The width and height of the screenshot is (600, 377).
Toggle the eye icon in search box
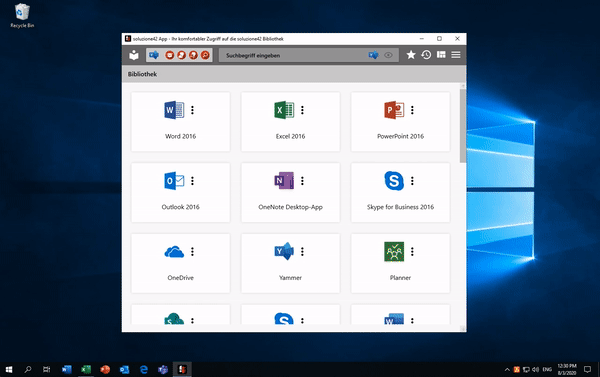pos(388,55)
